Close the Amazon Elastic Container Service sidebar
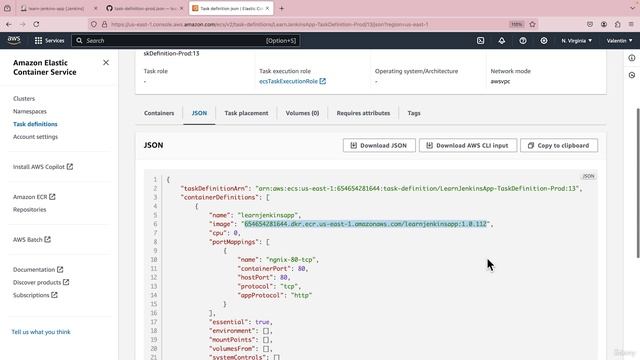The image size is (640, 360). pos(106,62)
